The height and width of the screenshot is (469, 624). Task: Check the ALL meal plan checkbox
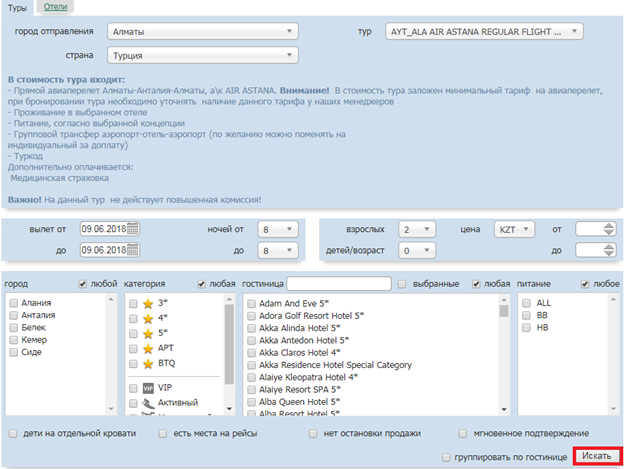[526, 303]
